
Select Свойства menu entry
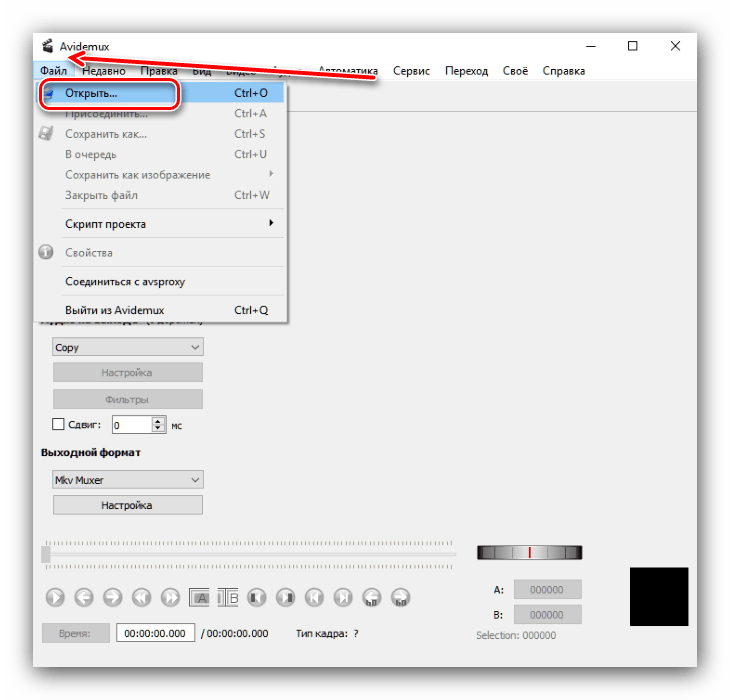tap(159, 253)
